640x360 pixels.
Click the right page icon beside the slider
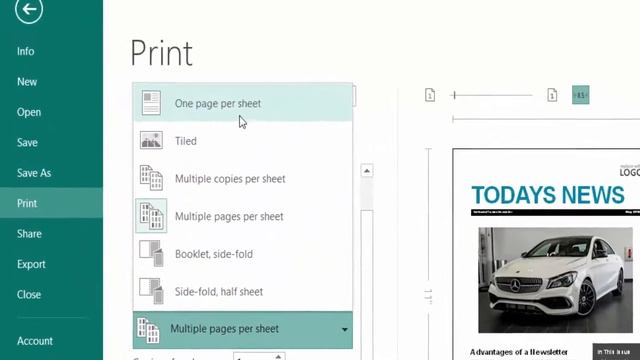[552, 95]
